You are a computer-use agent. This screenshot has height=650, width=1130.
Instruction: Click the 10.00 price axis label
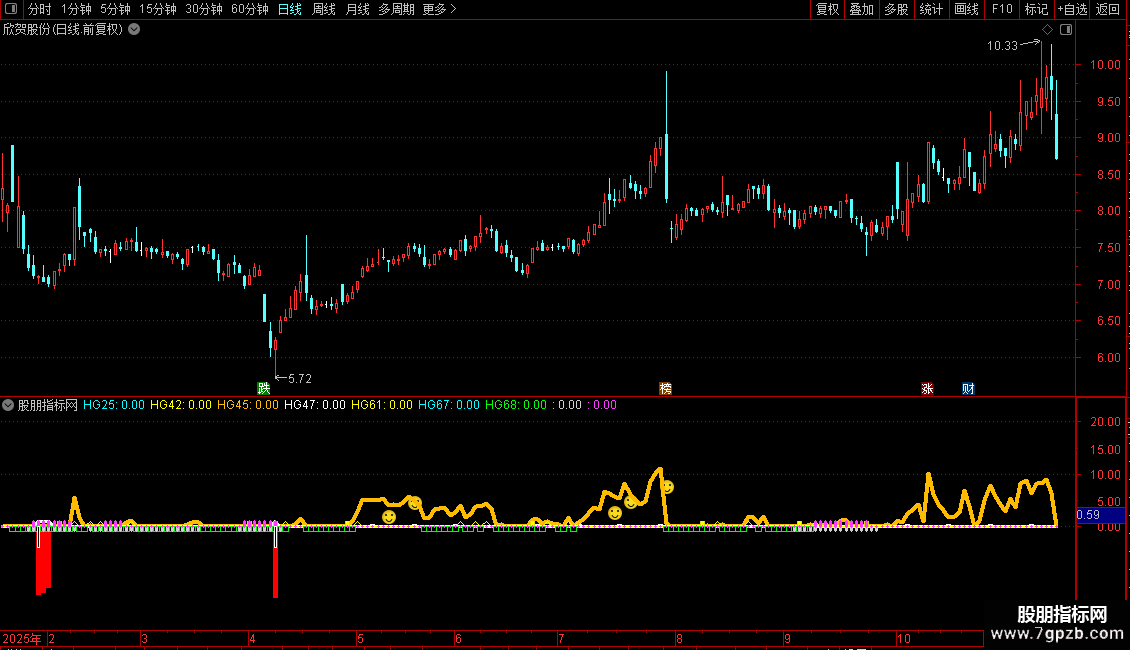click(1105, 65)
